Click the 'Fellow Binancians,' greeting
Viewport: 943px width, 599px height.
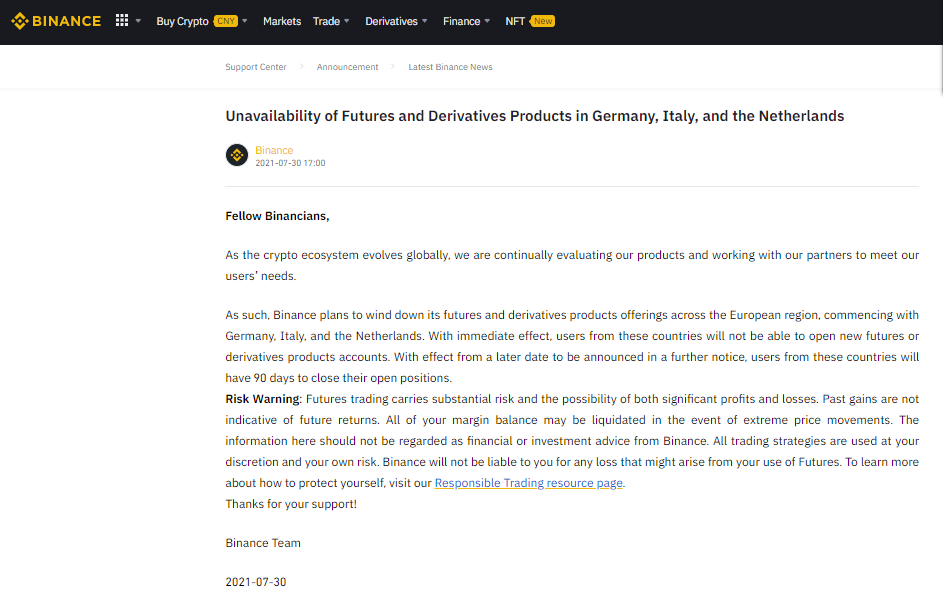[277, 216]
